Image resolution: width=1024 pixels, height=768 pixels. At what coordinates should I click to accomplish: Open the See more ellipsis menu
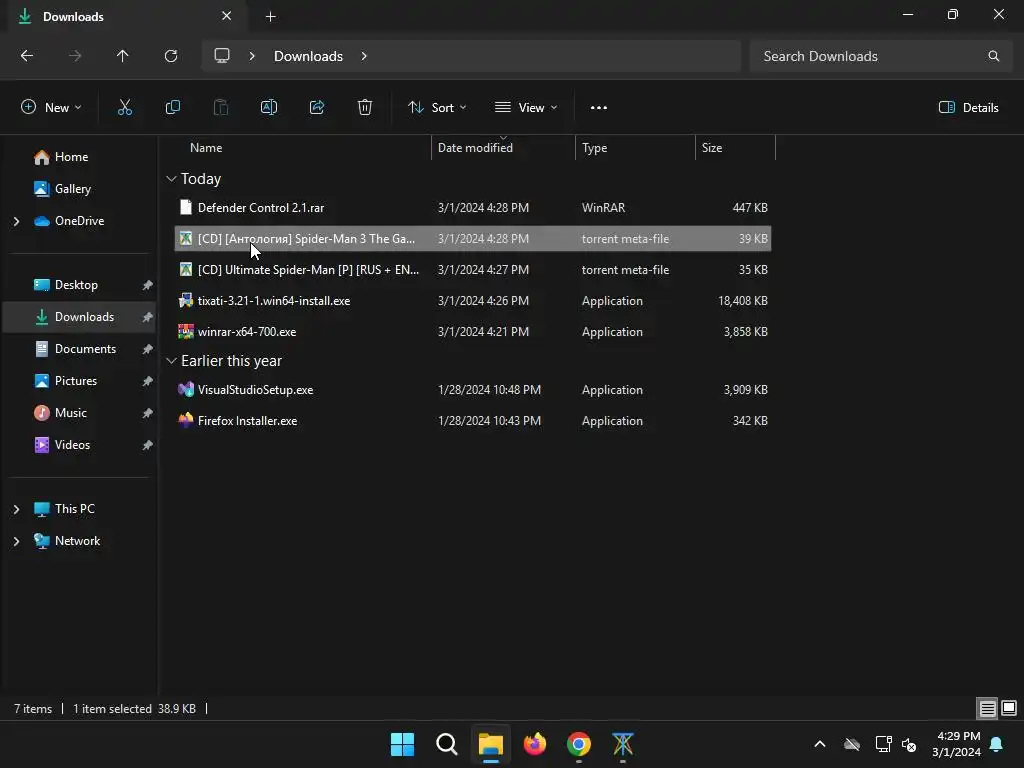point(599,108)
